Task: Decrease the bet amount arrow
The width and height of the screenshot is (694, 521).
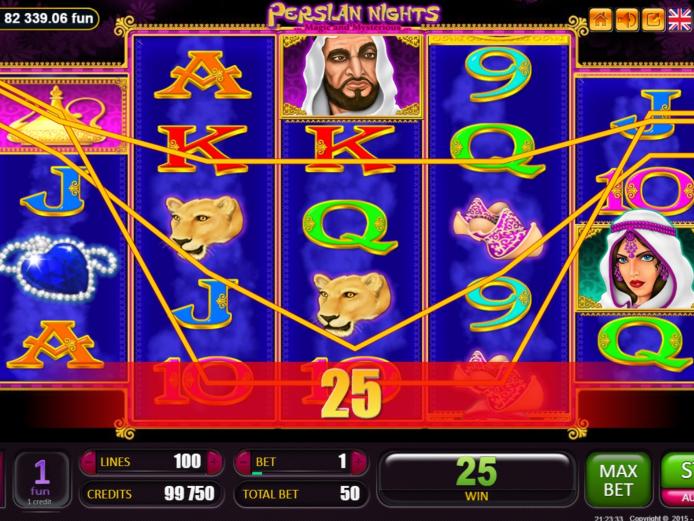Action: (243, 463)
